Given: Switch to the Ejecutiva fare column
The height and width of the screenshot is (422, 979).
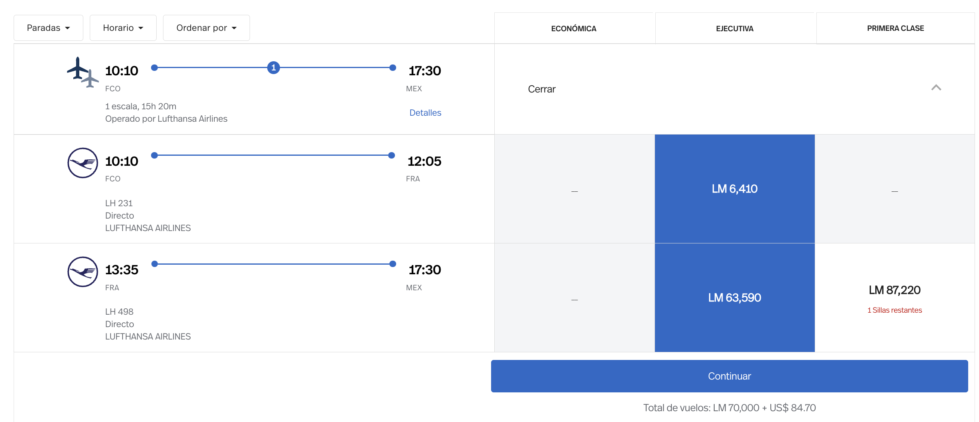Looking at the screenshot, I should point(735,28).
